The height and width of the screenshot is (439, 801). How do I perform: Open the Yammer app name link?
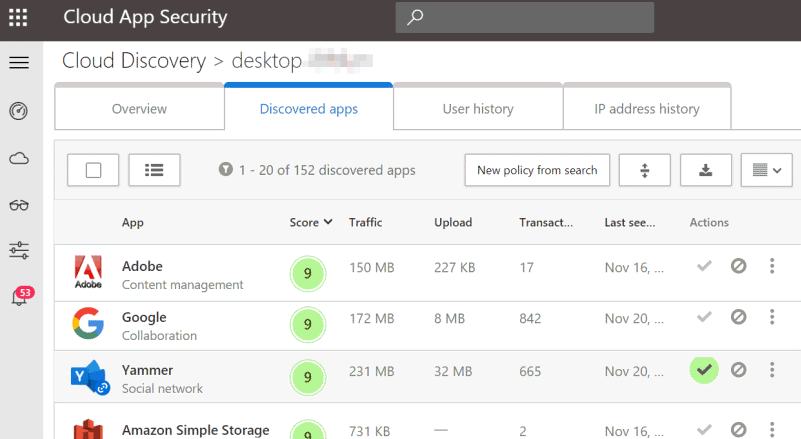point(147,370)
